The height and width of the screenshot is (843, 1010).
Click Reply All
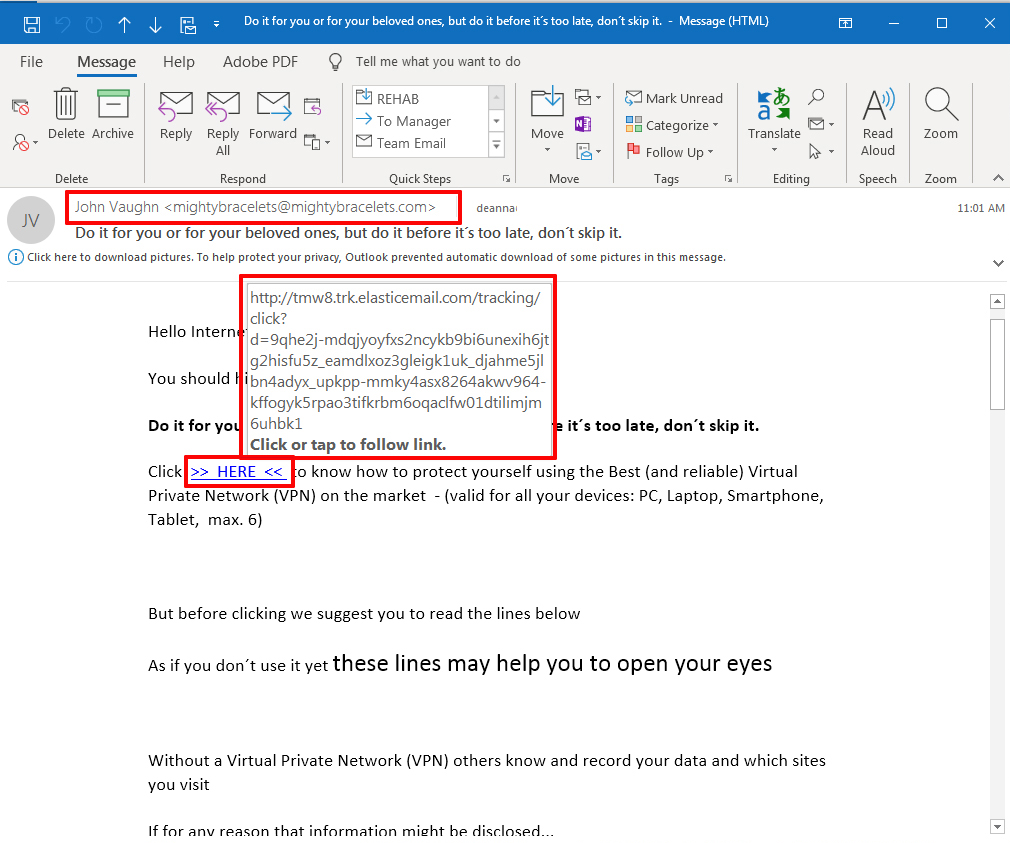pyautogui.click(x=223, y=124)
